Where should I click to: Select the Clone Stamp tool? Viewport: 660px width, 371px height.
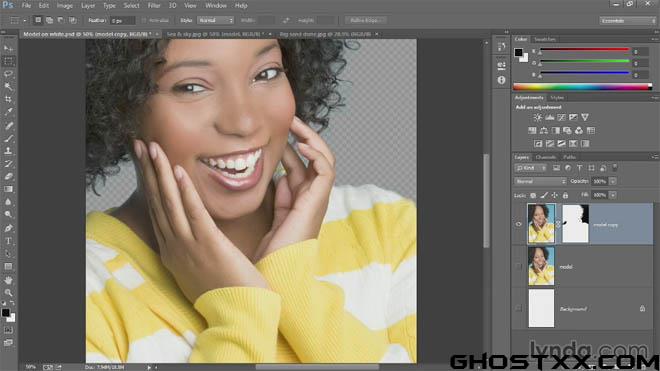(8, 151)
